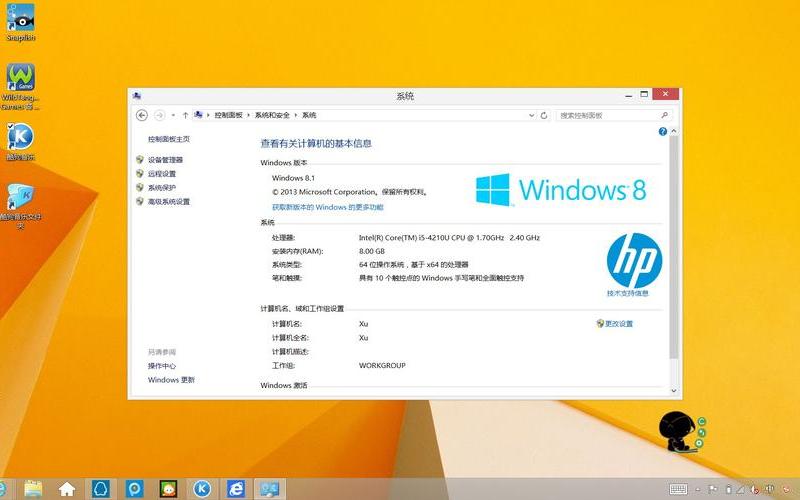The height and width of the screenshot is (500, 800).
Task: Click the shield icon beside 高级系统设置
Action: point(140,201)
